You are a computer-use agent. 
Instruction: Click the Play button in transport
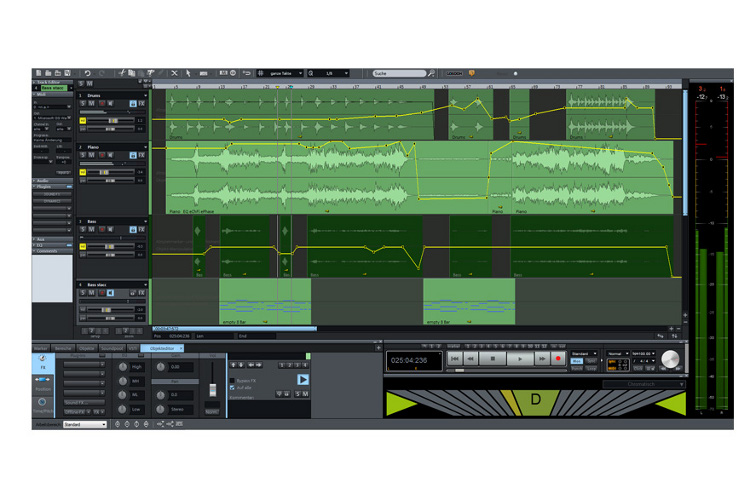click(519, 358)
